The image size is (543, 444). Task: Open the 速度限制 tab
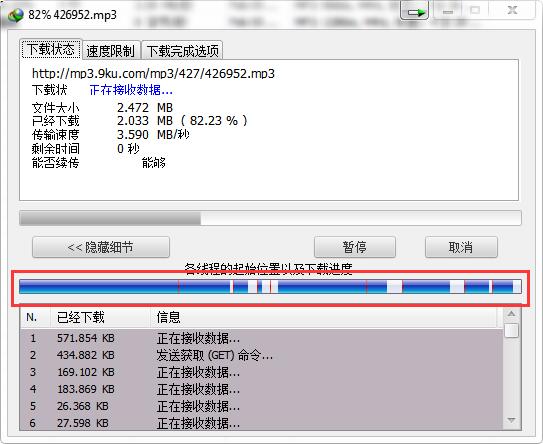[x=110, y=51]
